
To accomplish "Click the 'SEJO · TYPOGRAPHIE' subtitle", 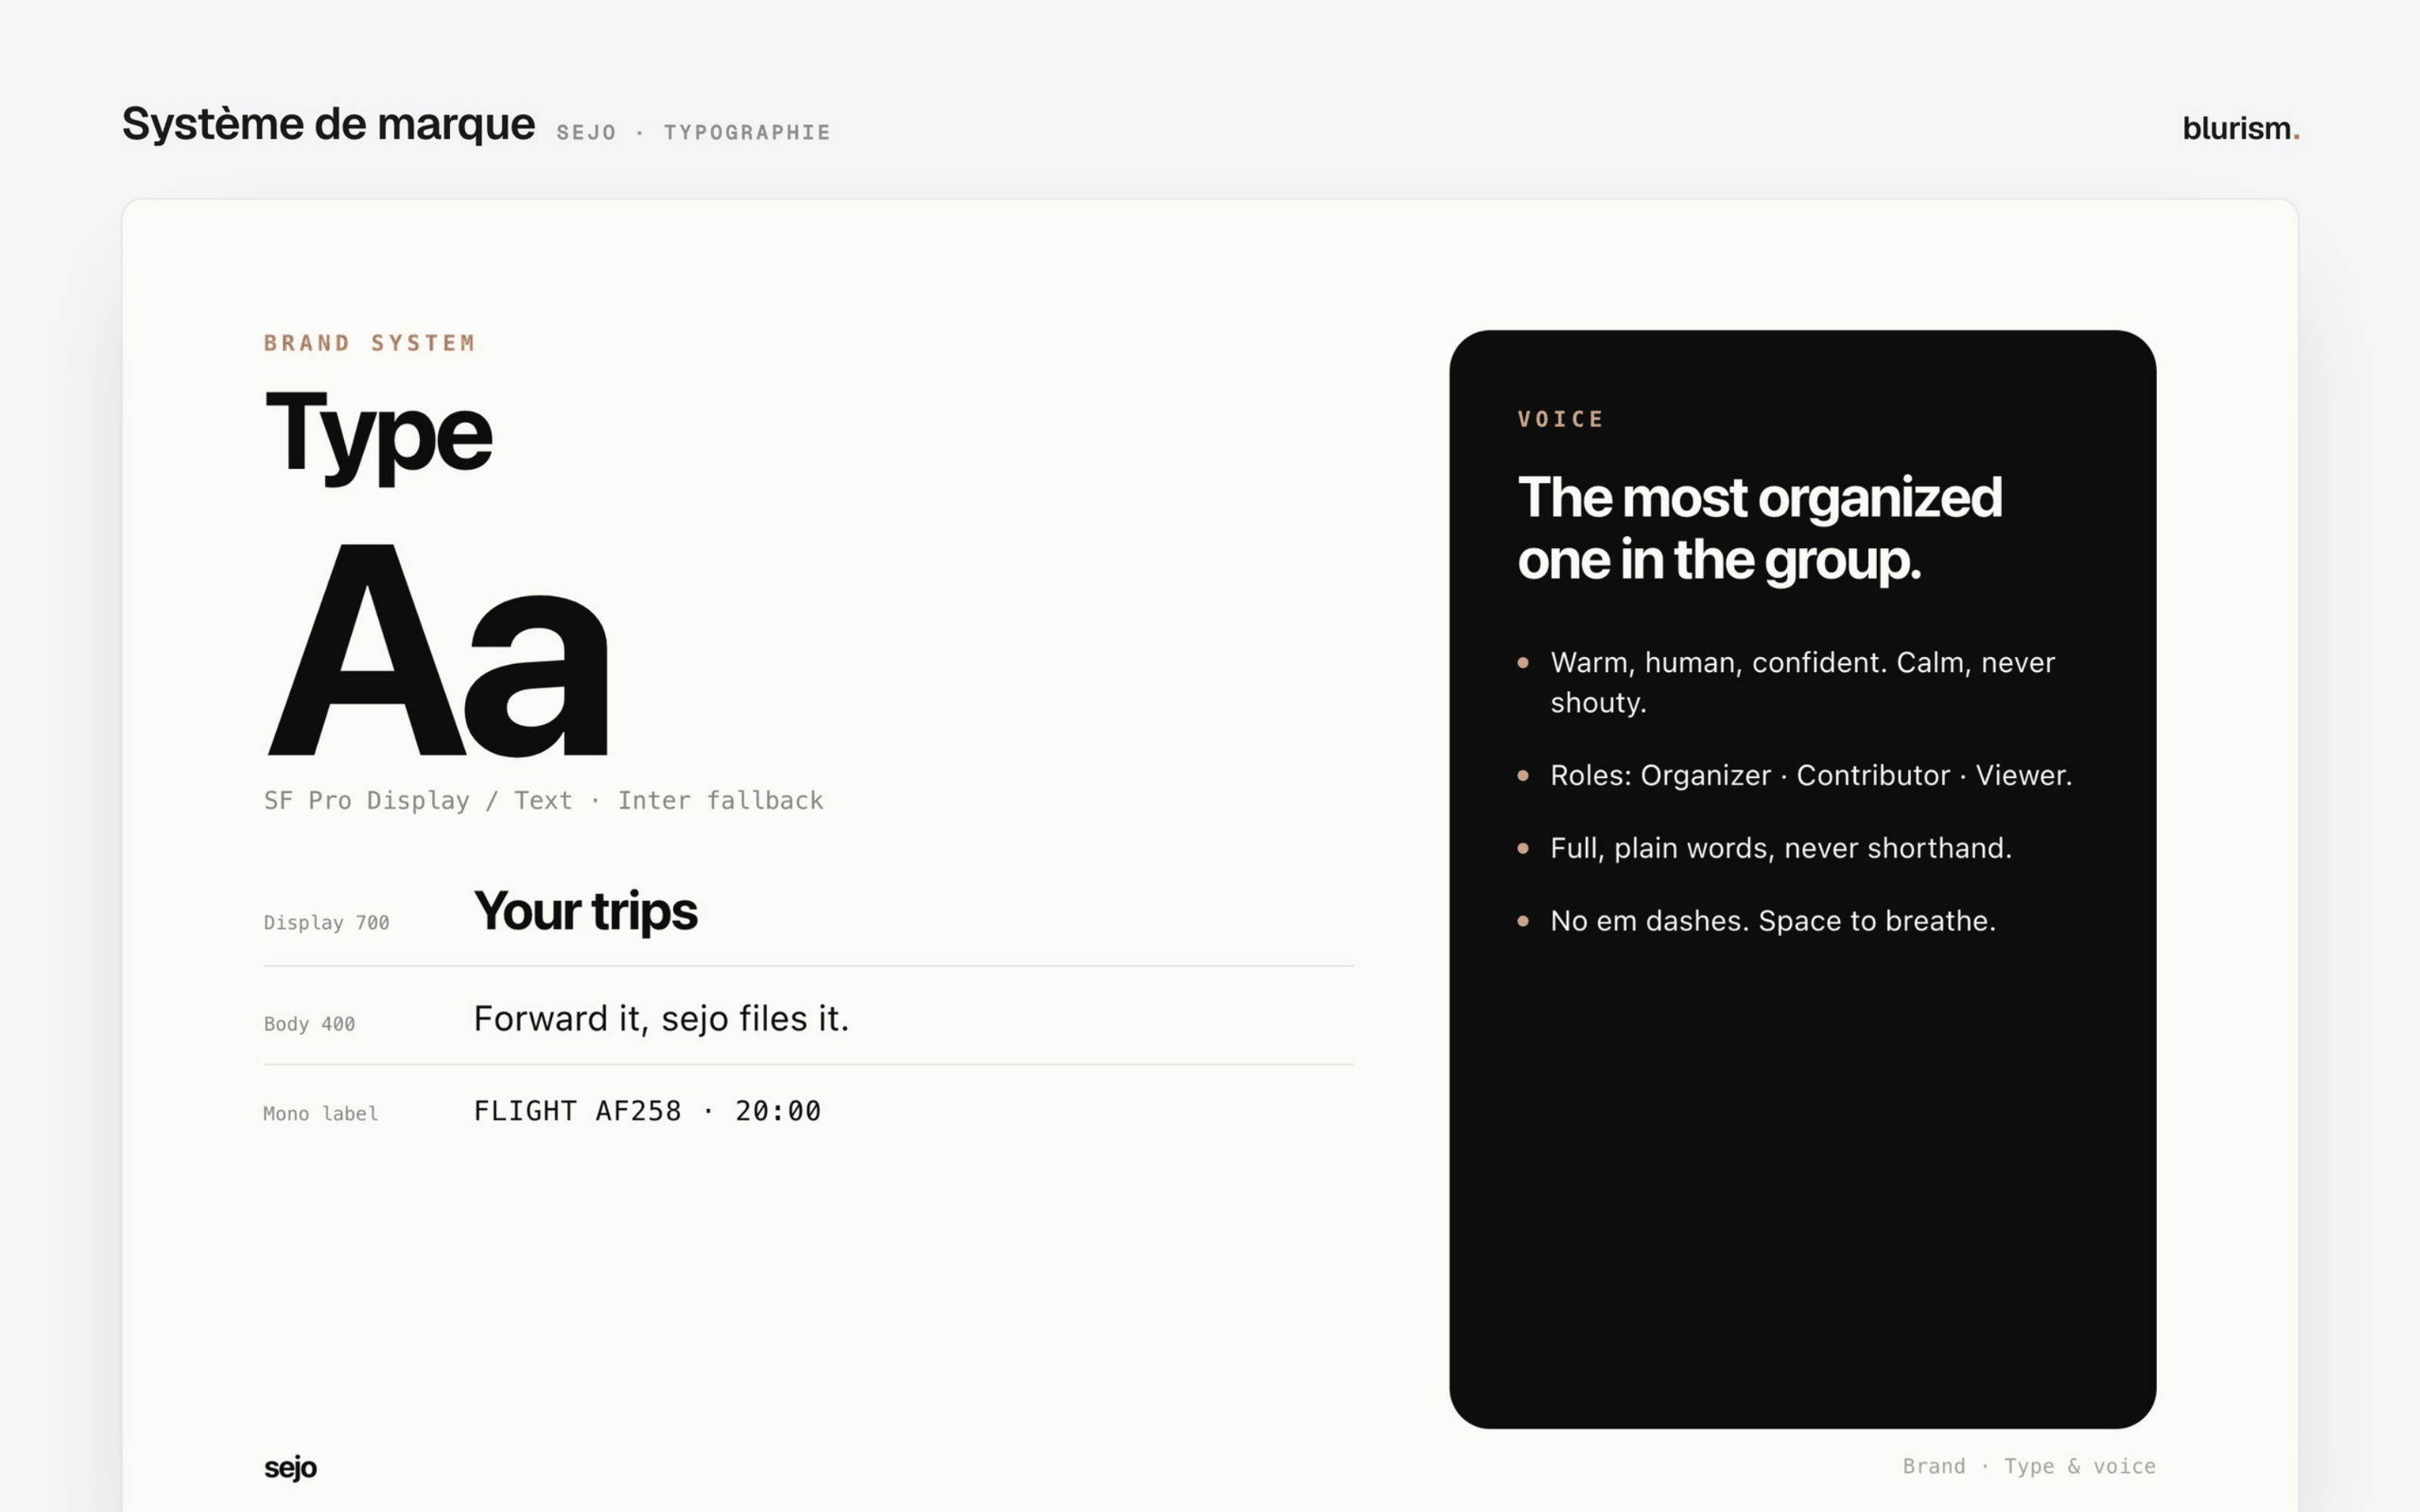I will coord(693,132).
